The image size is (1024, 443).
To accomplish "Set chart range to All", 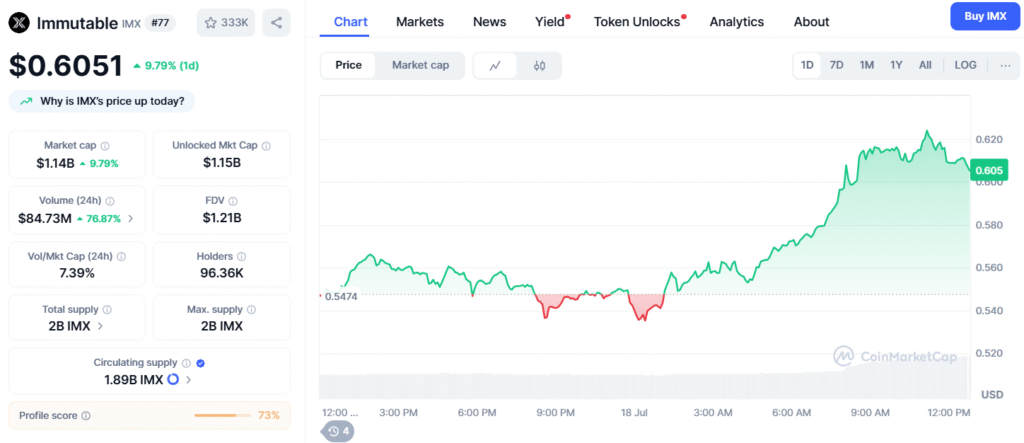I will tap(925, 65).
